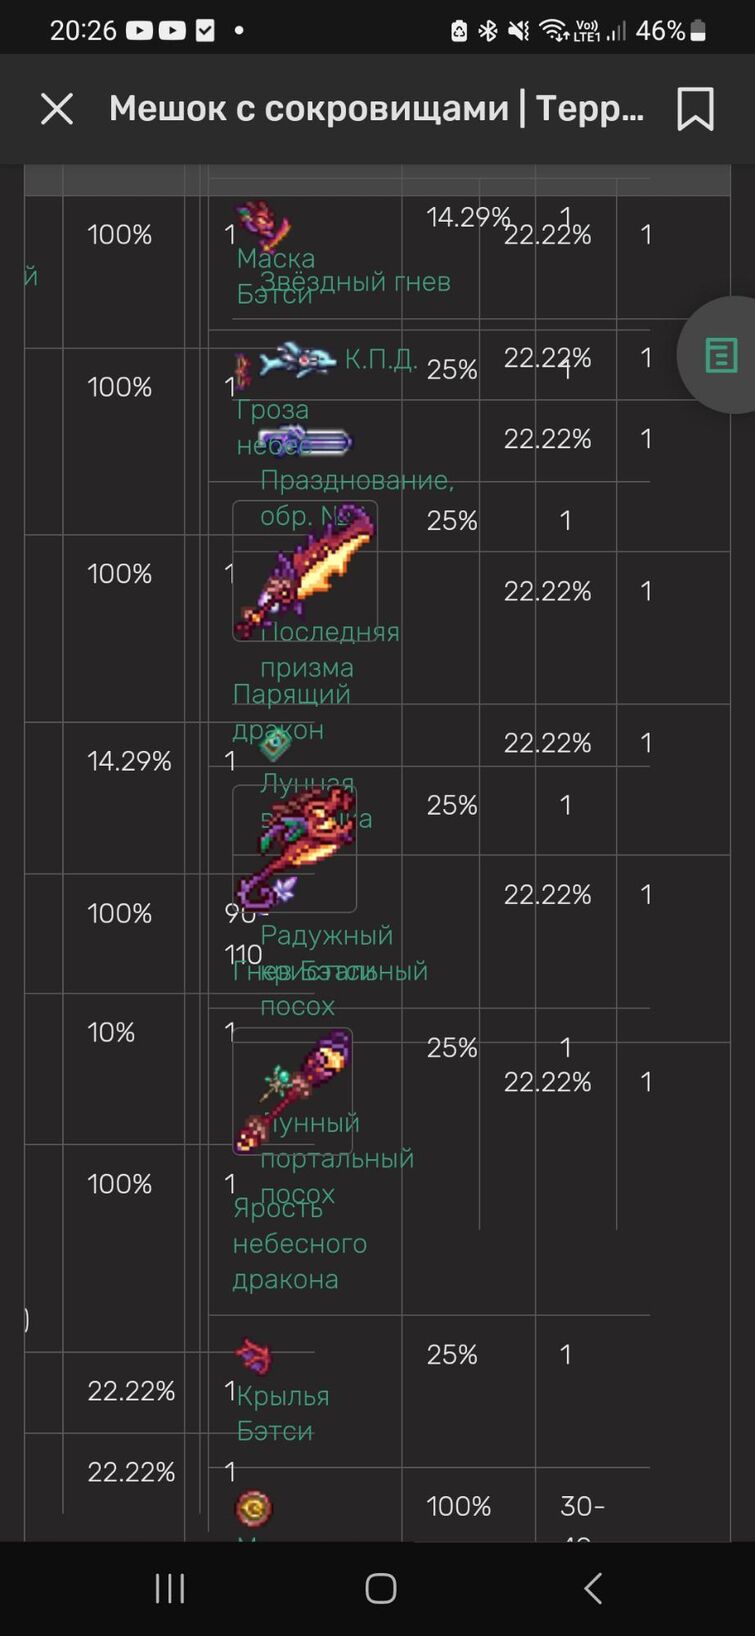Tap the Lunar Flare spell tome icon
The image size is (755, 1636).
pyautogui.click(x=275, y=743)
